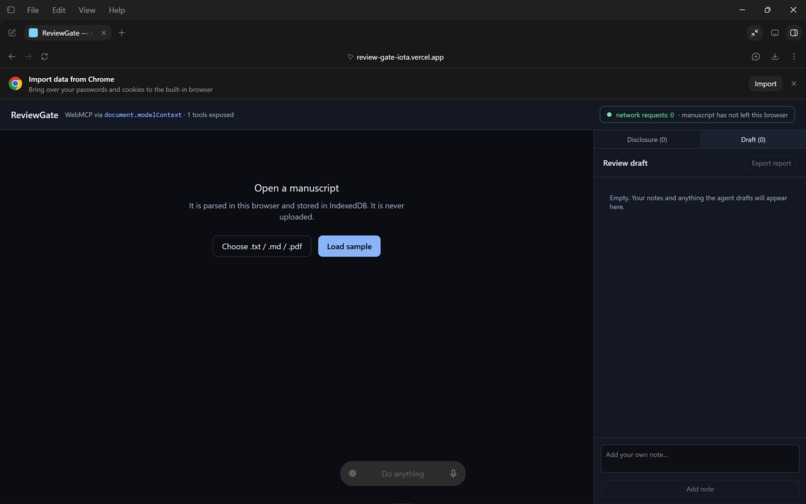
Task: Restore down the browser window
Action: pos(767,10)
